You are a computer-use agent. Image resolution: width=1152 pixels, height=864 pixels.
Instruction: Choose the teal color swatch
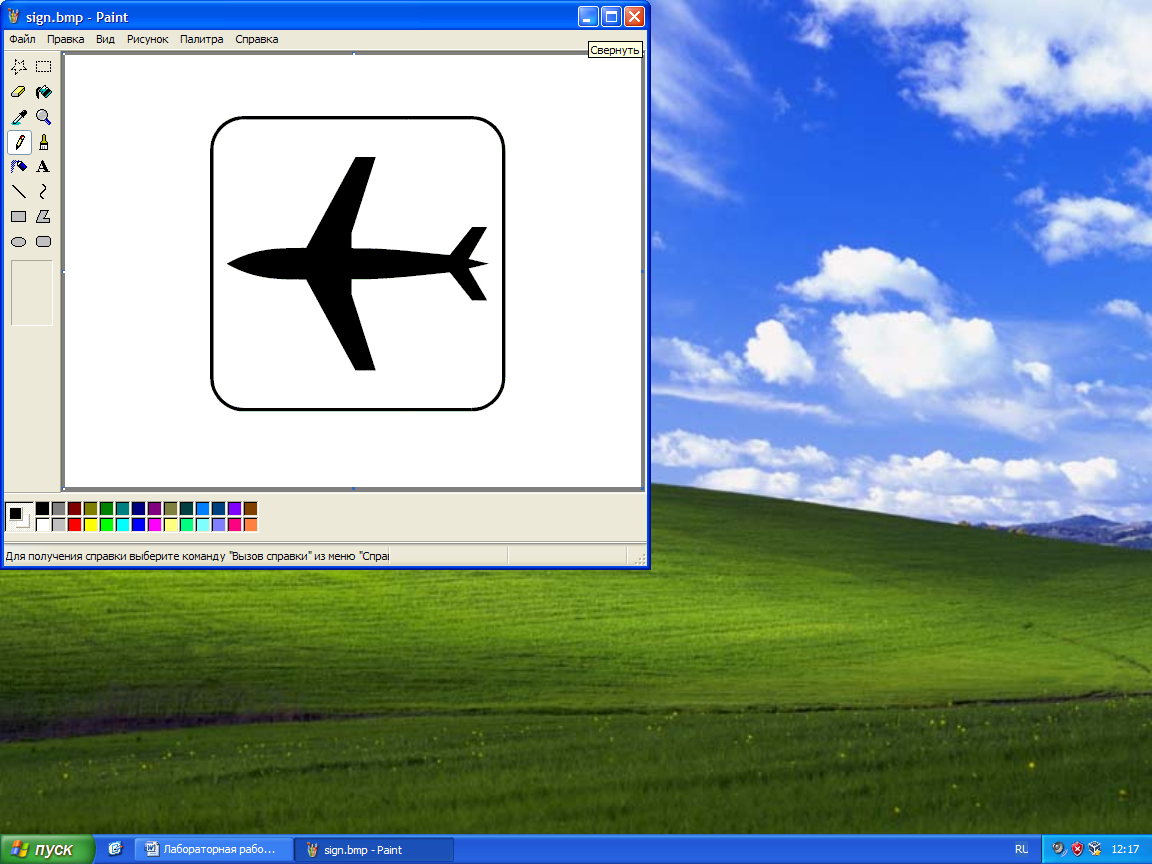(123, 508)
